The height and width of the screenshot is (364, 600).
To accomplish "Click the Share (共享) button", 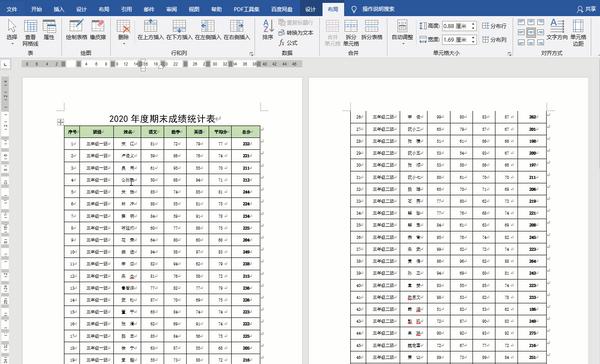I will 586,9.
